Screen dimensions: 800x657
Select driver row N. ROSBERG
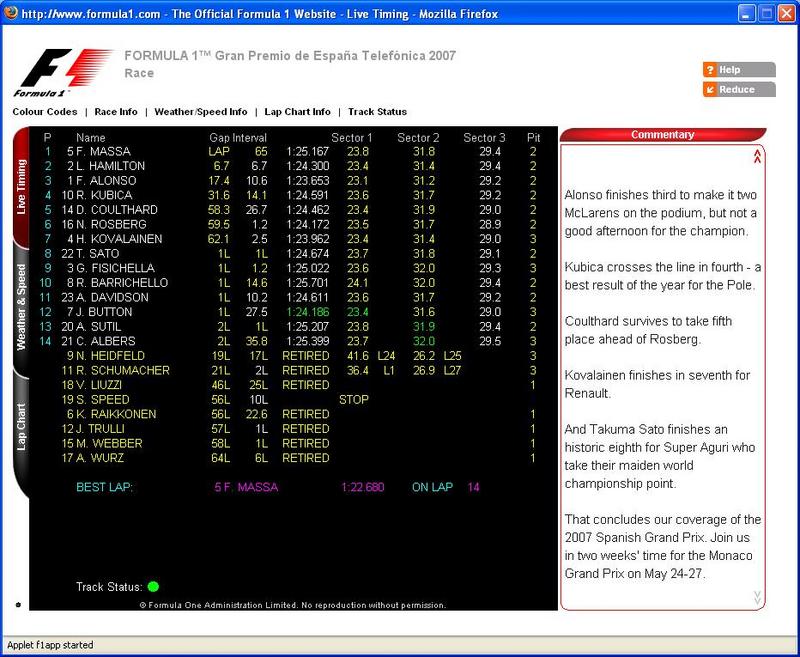[x=291, y=224]
